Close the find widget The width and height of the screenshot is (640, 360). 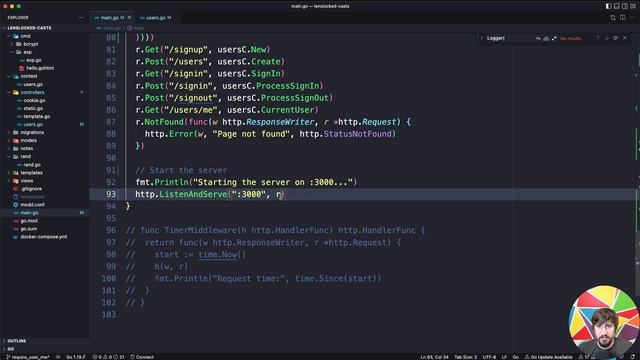pos(624,38)
